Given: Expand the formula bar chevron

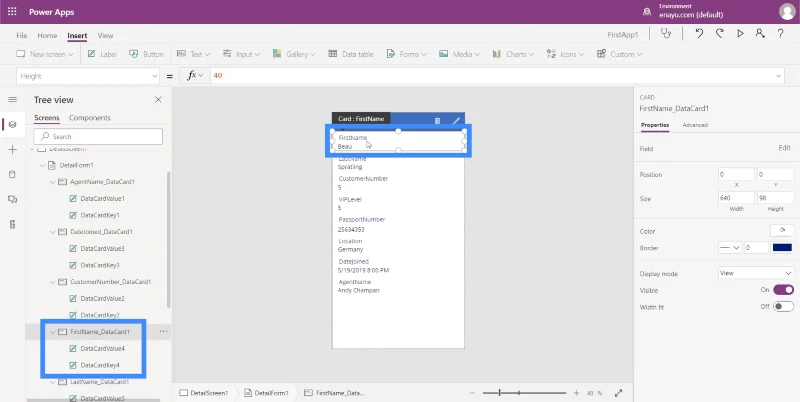Looking at the screenshot, I should [779, 76].
